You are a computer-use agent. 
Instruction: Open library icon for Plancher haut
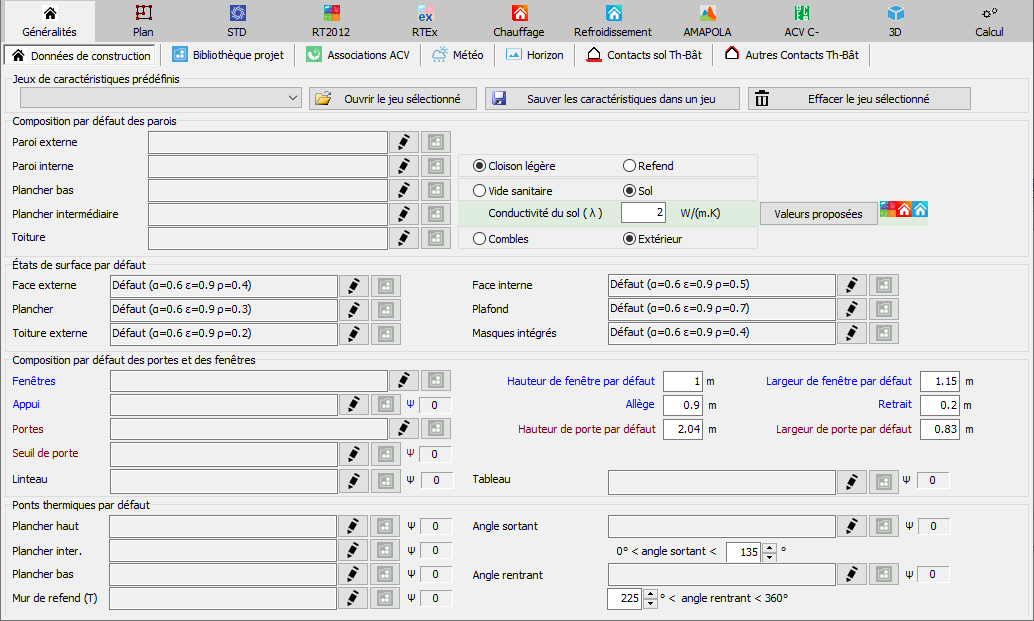[385, 526]
